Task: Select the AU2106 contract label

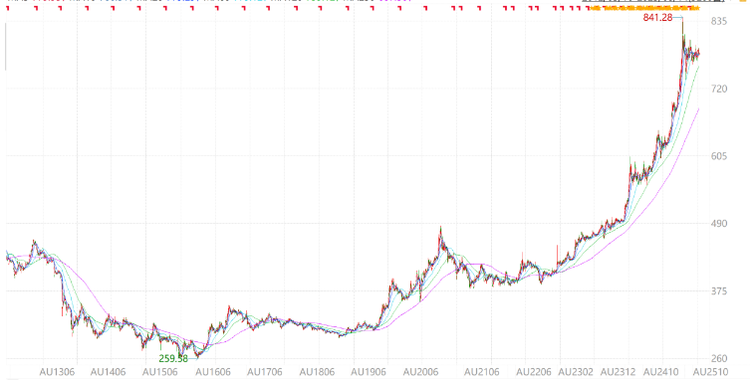Action: pyautogui.click(x=482, y=372)
